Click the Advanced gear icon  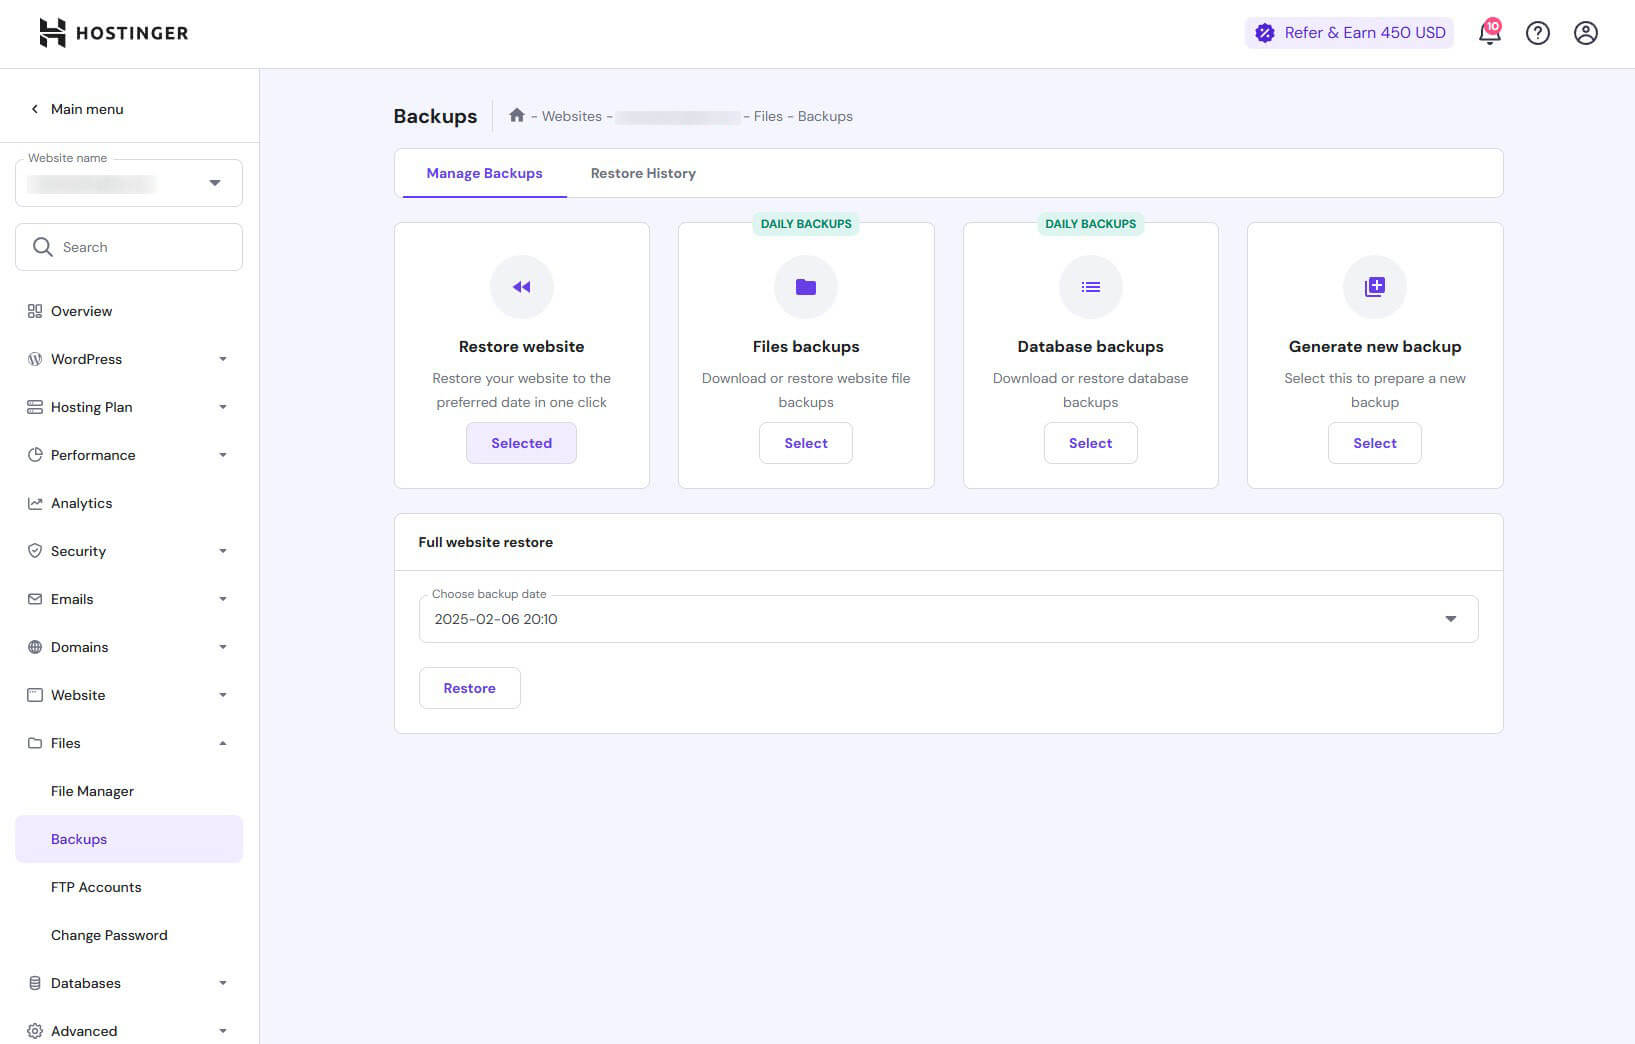click(x=35, y=1031)
